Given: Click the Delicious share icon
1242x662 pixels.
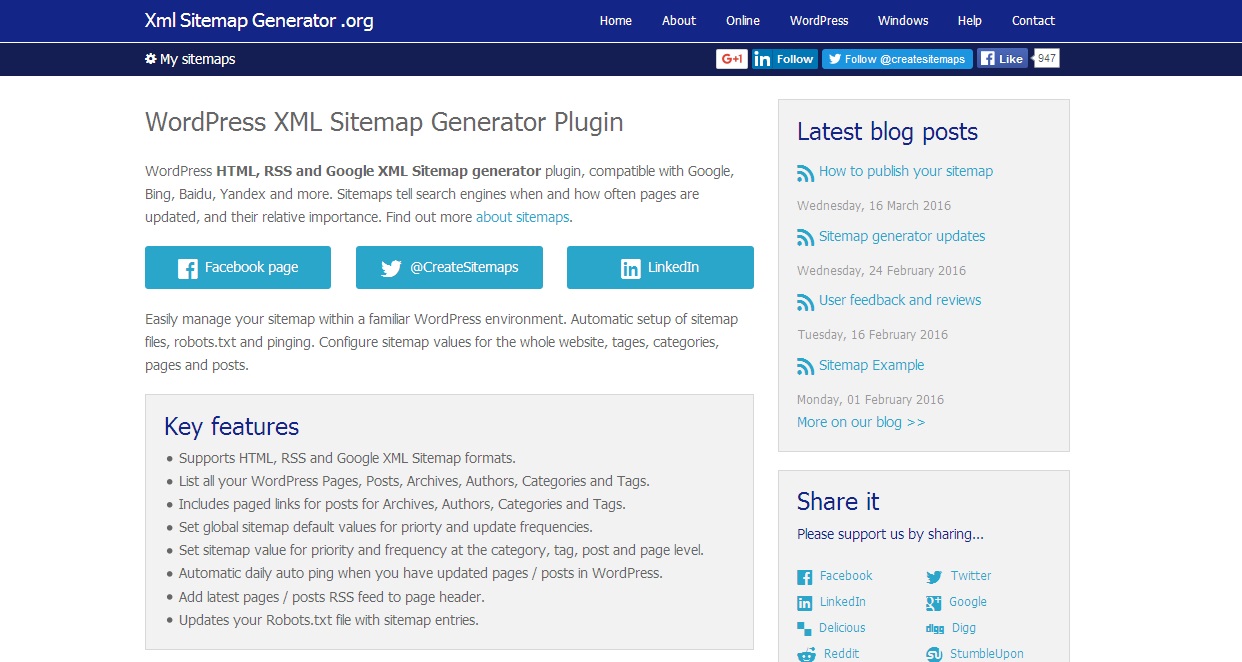Looking at the screenshot, I should pos(803,628).
